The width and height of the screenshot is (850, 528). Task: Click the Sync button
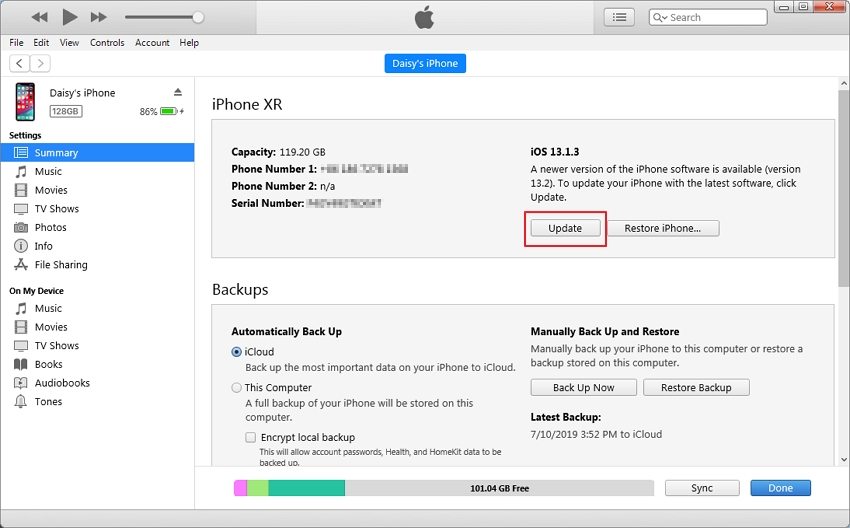click(702, 488)
